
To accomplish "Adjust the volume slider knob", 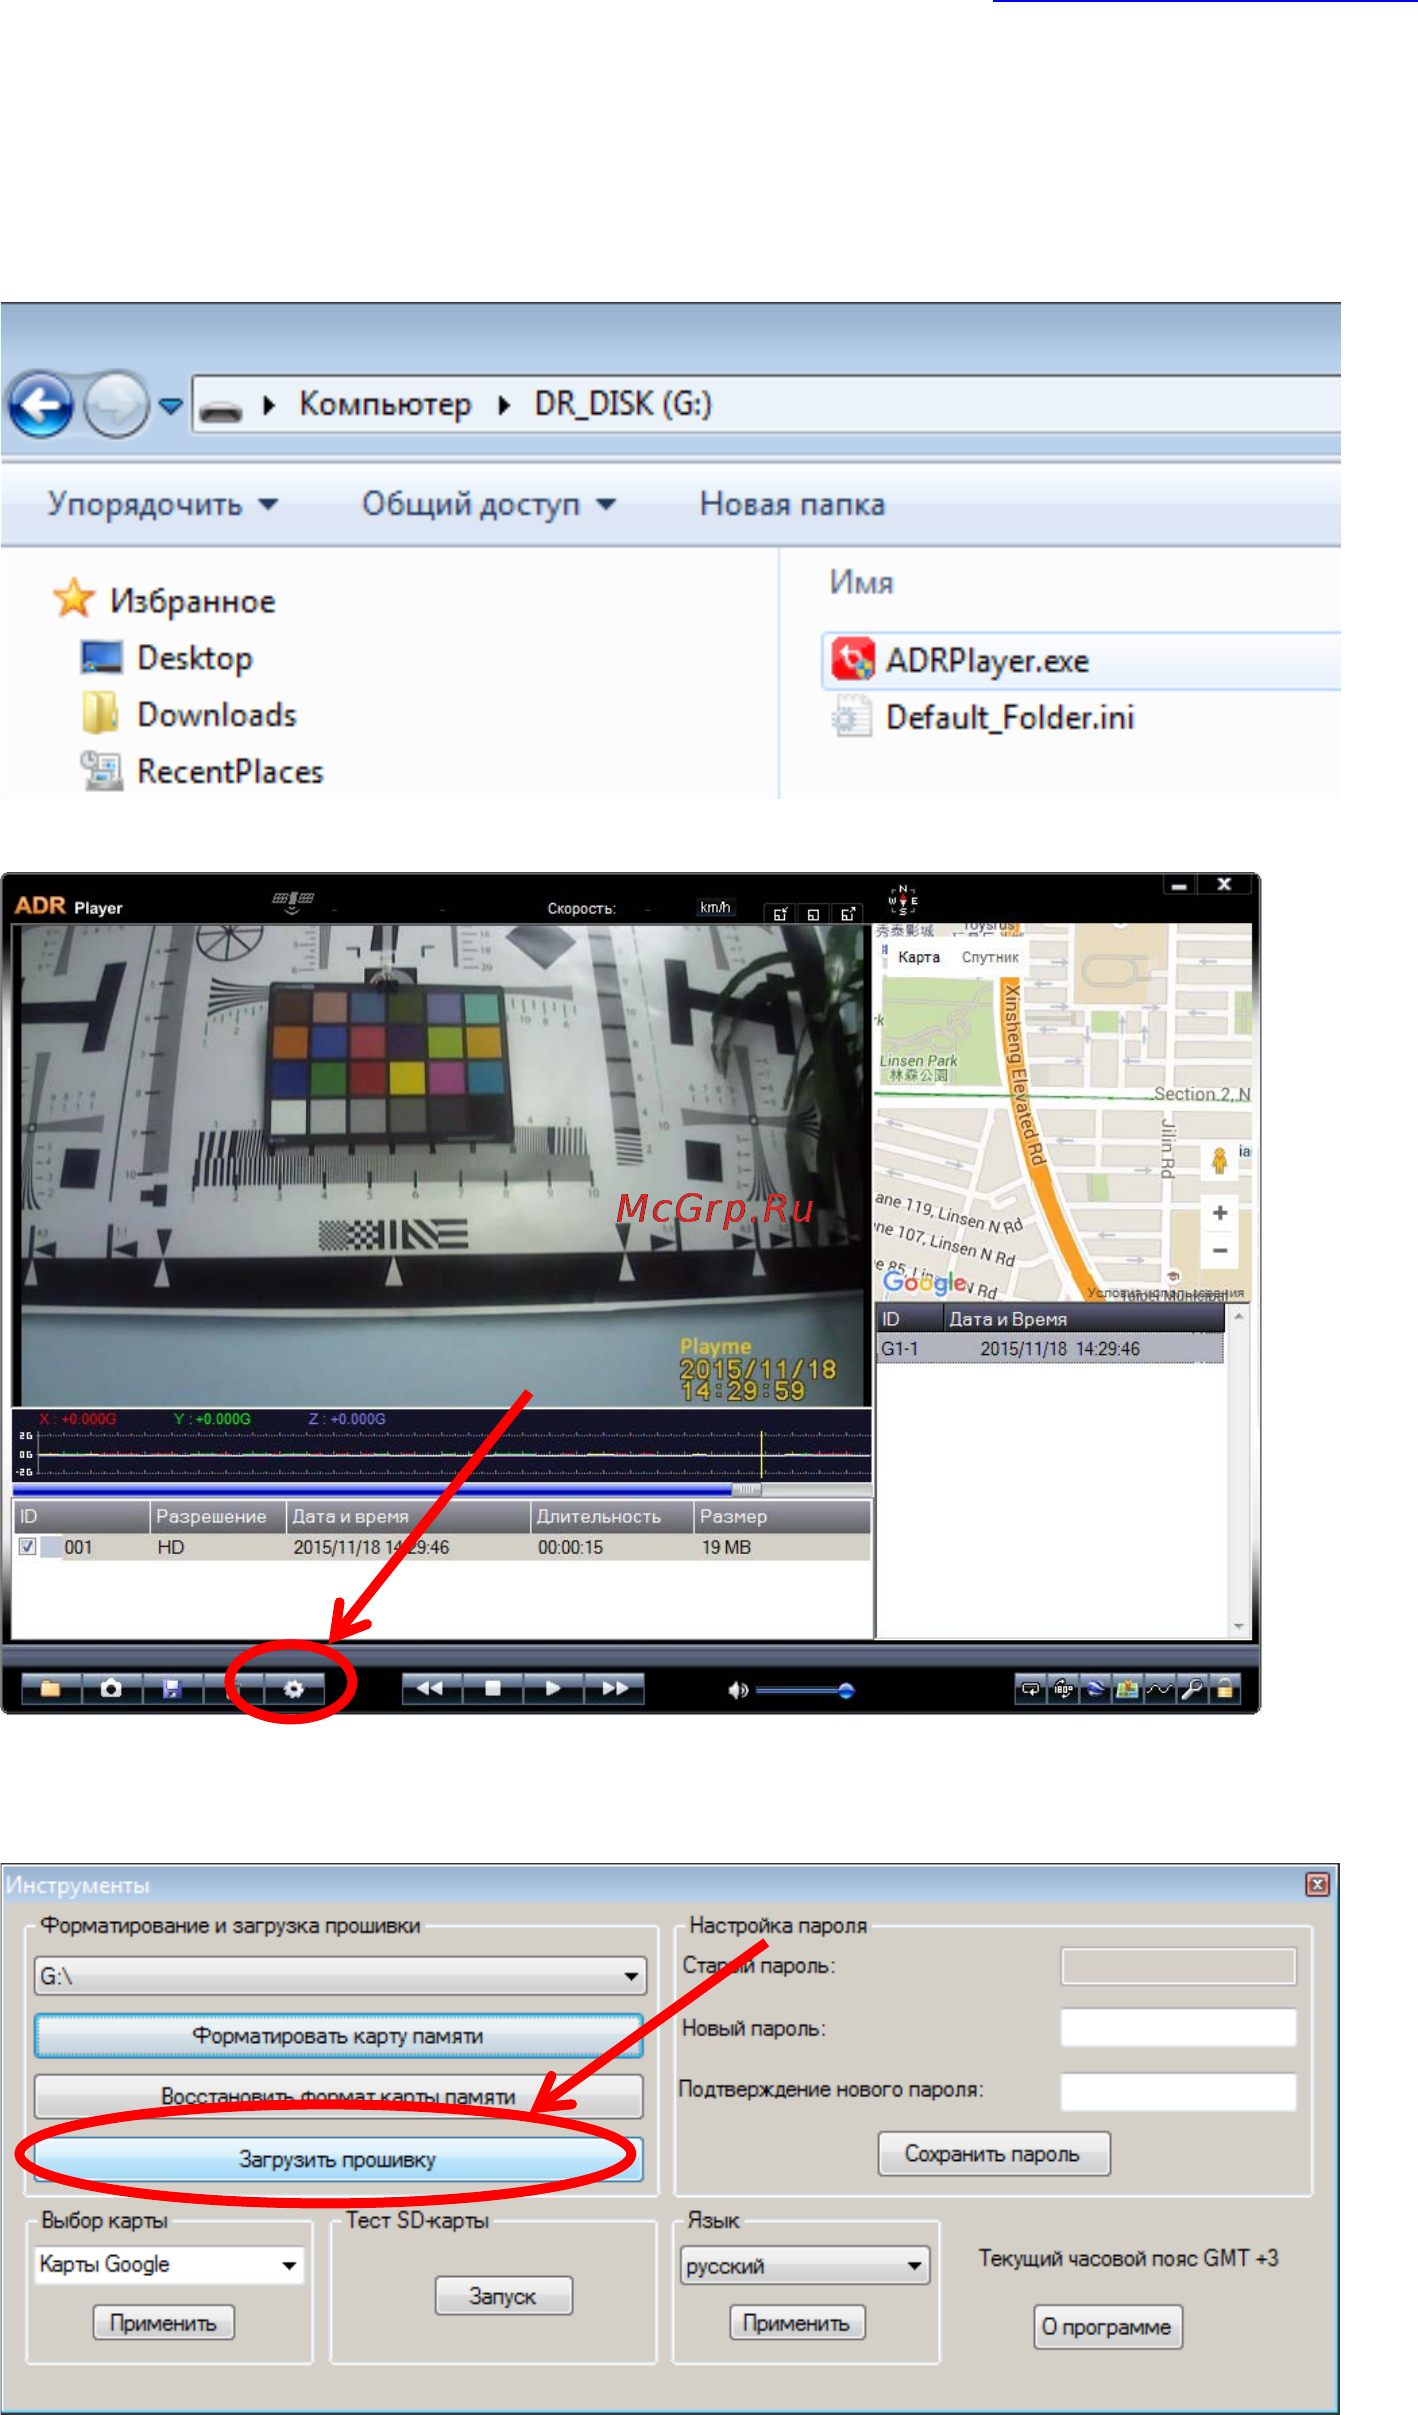I will 846,1690.
